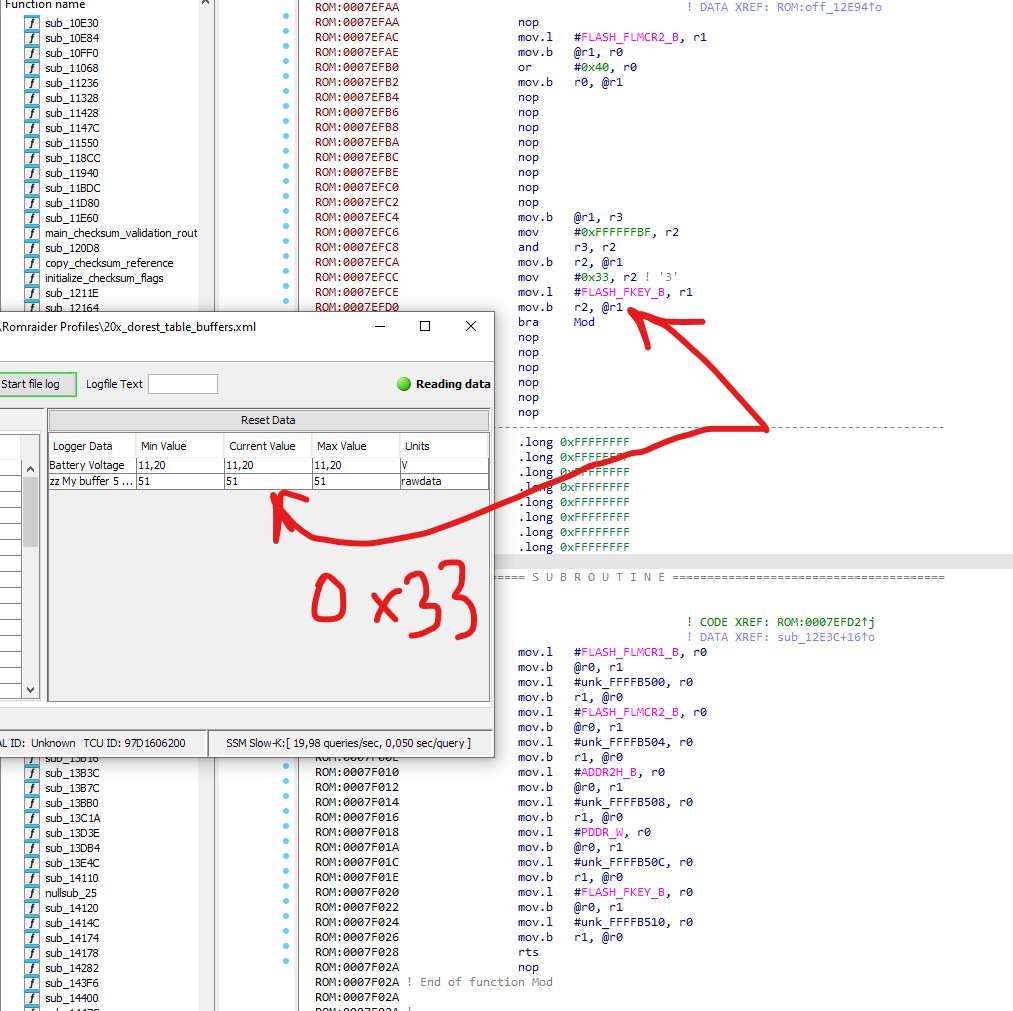Select sub_1211E in function list
The height and width of the screenshot is (1011, 1013).
(72, 293)
